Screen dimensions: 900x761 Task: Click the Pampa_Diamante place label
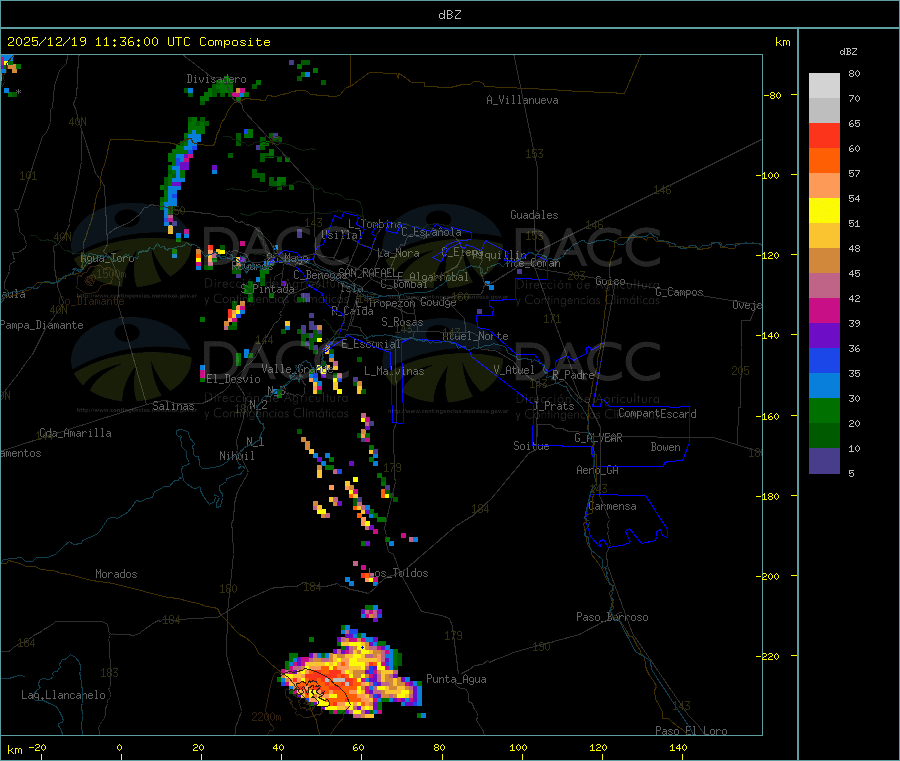tap(41, 325)
